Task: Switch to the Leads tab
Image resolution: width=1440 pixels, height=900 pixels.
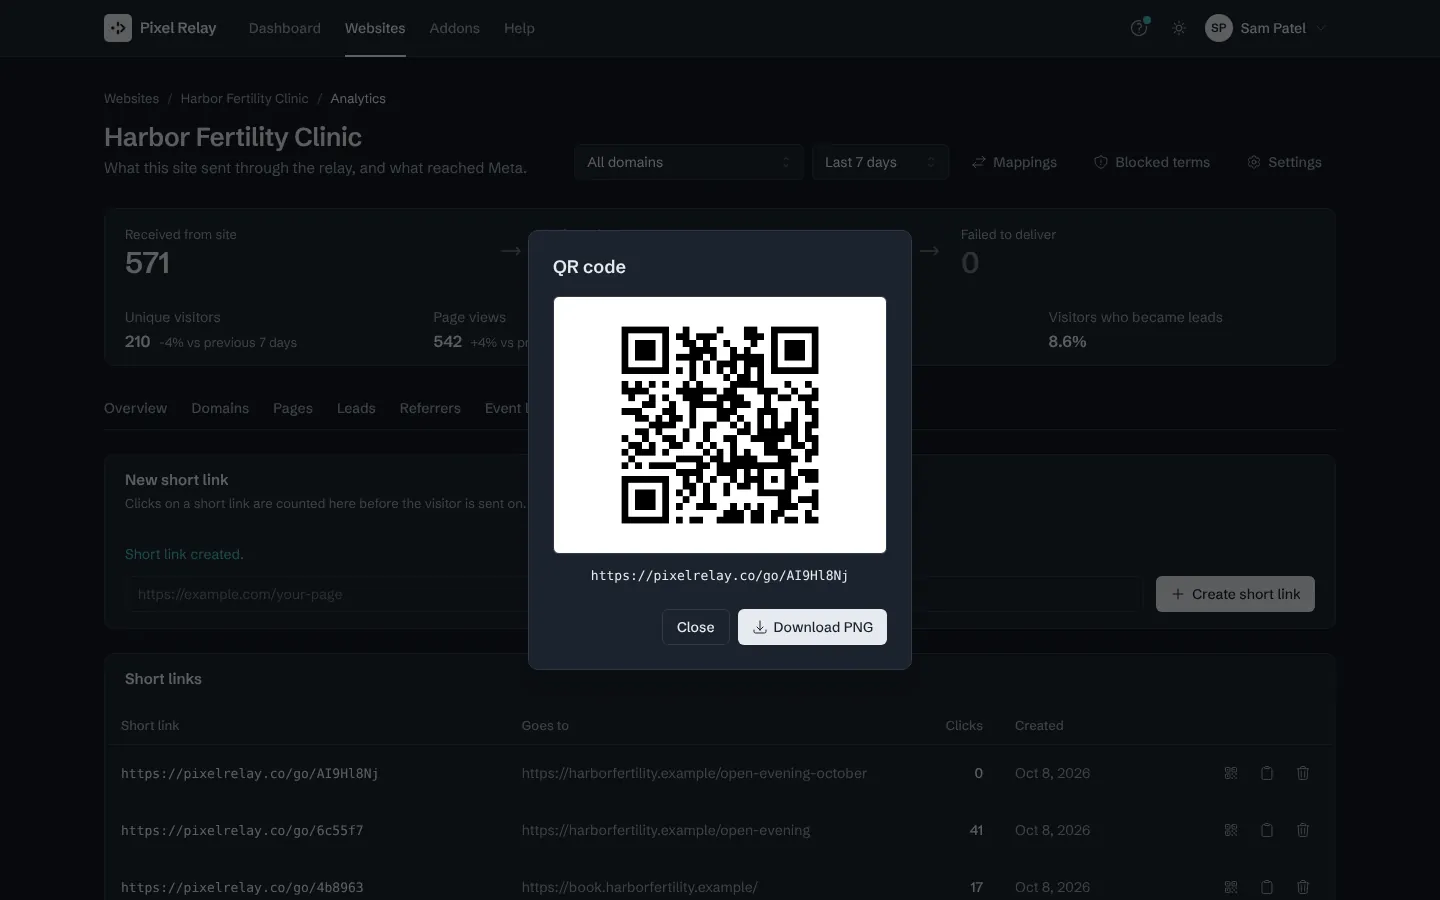Action: [356, 408]
